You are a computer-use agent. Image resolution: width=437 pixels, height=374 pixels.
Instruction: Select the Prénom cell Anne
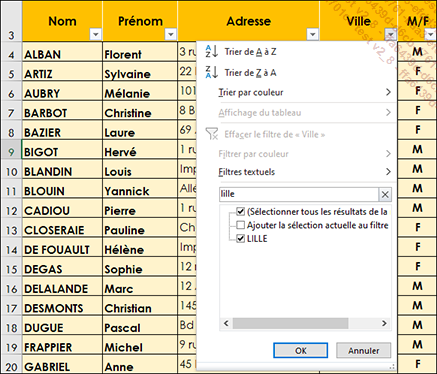coord(140,364)
